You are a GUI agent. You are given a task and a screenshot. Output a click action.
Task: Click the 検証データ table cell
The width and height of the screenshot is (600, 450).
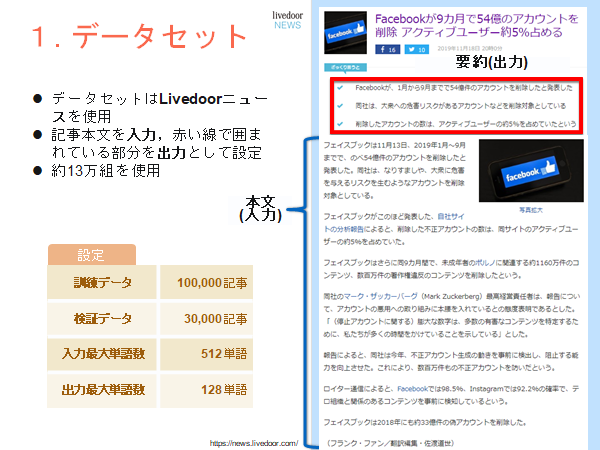tap(102, 318)
